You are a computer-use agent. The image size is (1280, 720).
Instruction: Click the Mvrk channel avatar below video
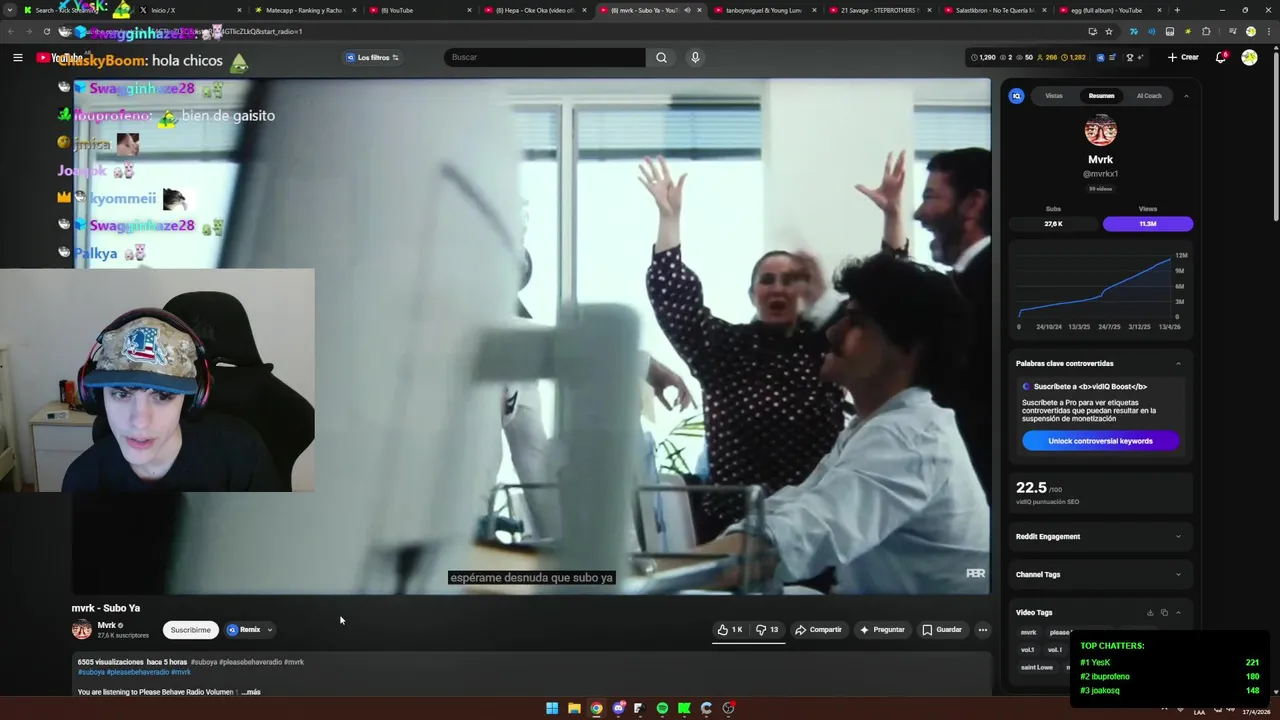(82, 630)
